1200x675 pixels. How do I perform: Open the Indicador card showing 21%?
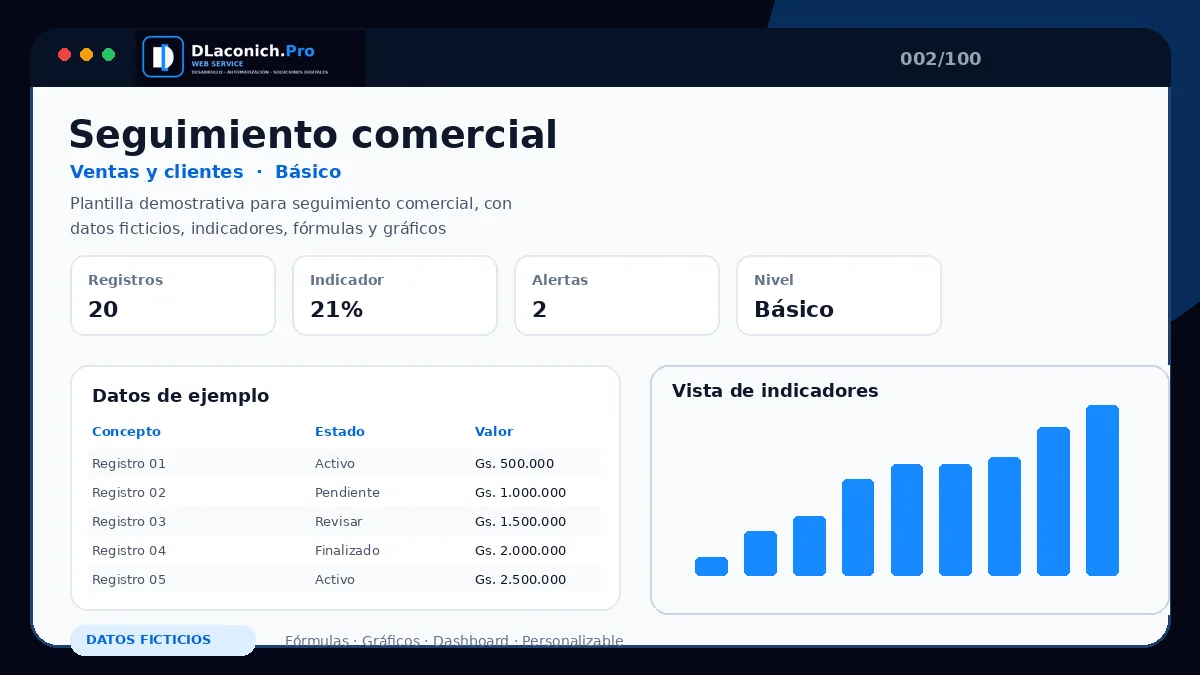(395, 296)
